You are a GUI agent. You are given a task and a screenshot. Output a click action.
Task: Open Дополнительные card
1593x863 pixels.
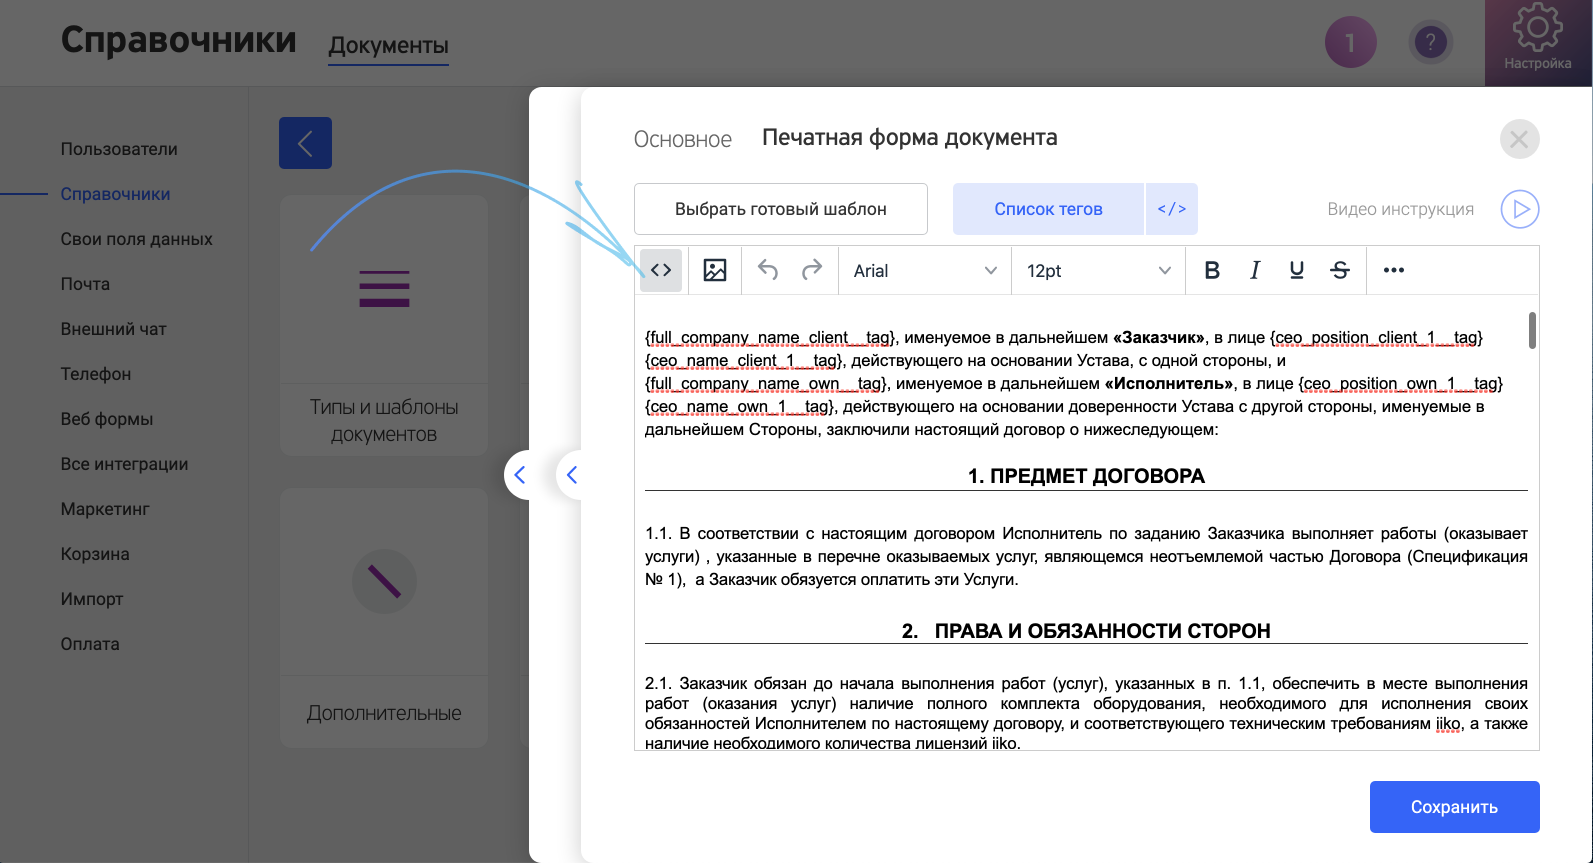click(384, 618)
